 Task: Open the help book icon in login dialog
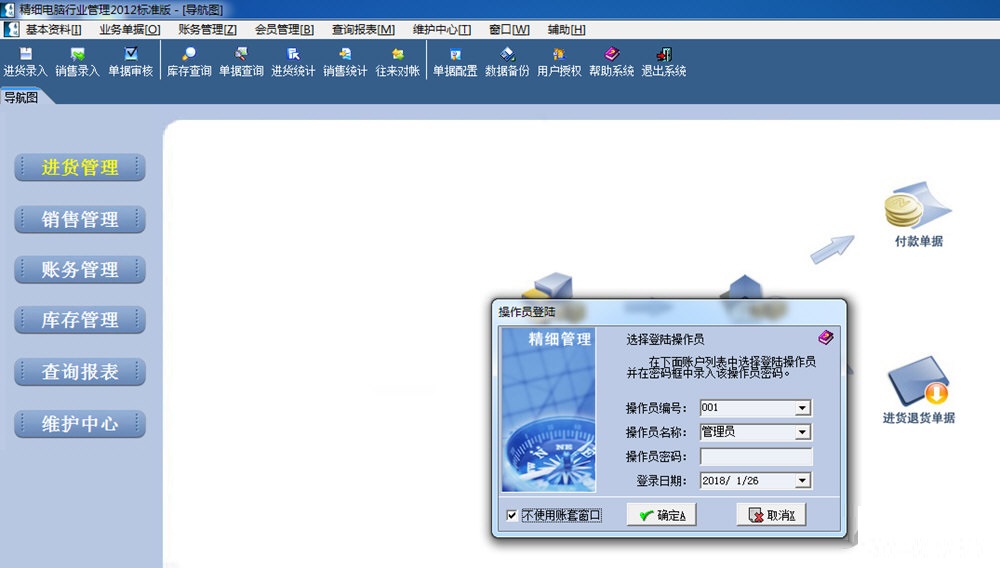click(826, 337)
